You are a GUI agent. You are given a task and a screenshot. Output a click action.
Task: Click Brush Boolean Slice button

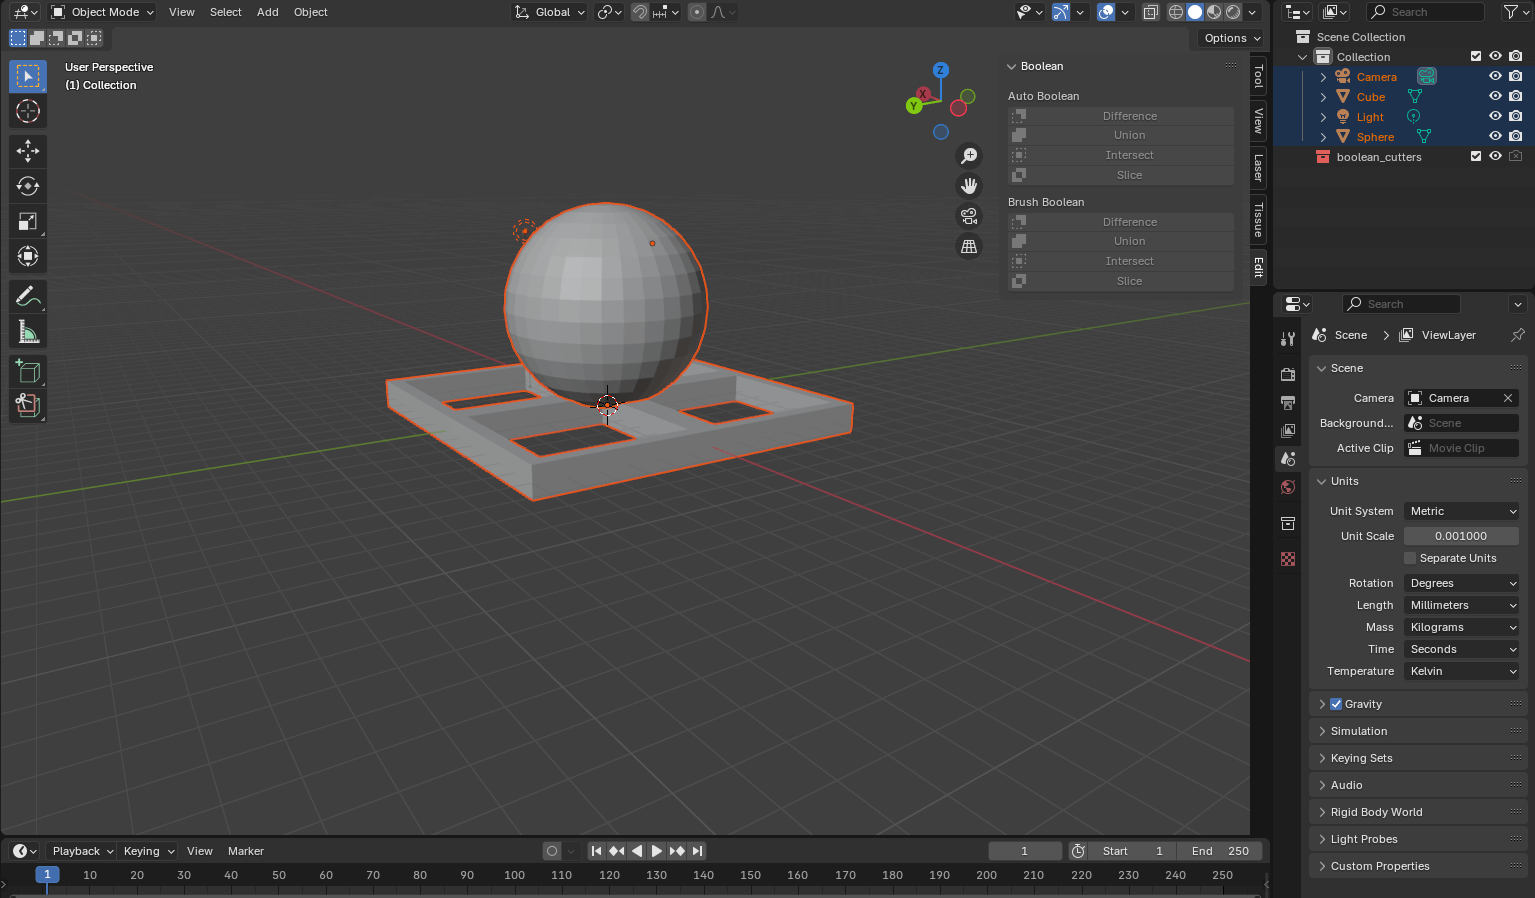pos(1121,281)
